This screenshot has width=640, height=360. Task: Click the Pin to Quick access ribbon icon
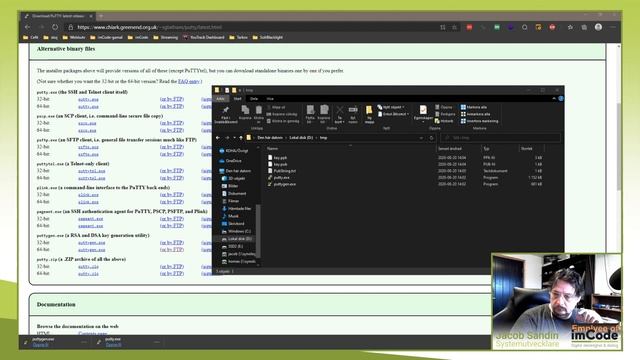pos(225,114)
